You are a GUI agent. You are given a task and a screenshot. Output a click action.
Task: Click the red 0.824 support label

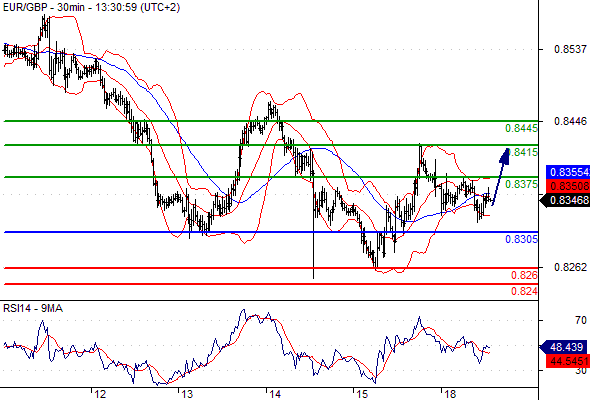pos(525,291)
